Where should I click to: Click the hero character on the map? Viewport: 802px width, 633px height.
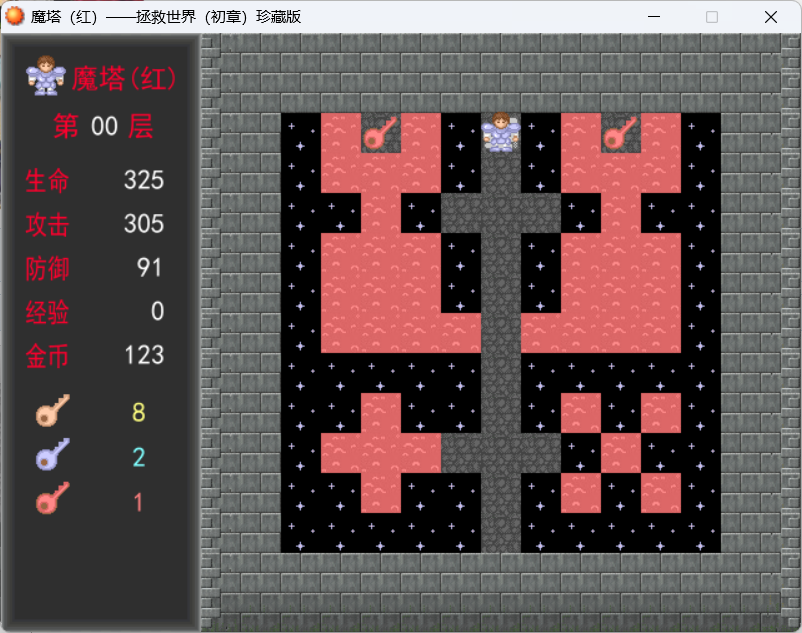point(501,132)
